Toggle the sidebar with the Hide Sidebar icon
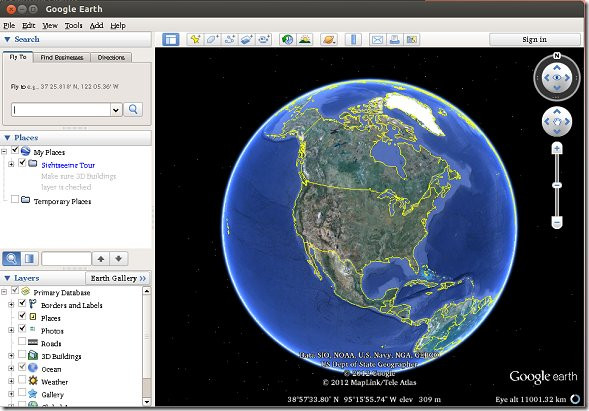Viewport: 589px width, 411px height. 171,39
